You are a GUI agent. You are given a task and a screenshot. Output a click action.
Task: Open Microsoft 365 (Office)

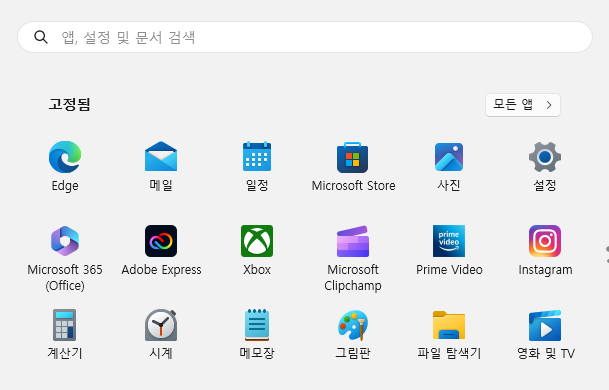click(x=65, y=241)
